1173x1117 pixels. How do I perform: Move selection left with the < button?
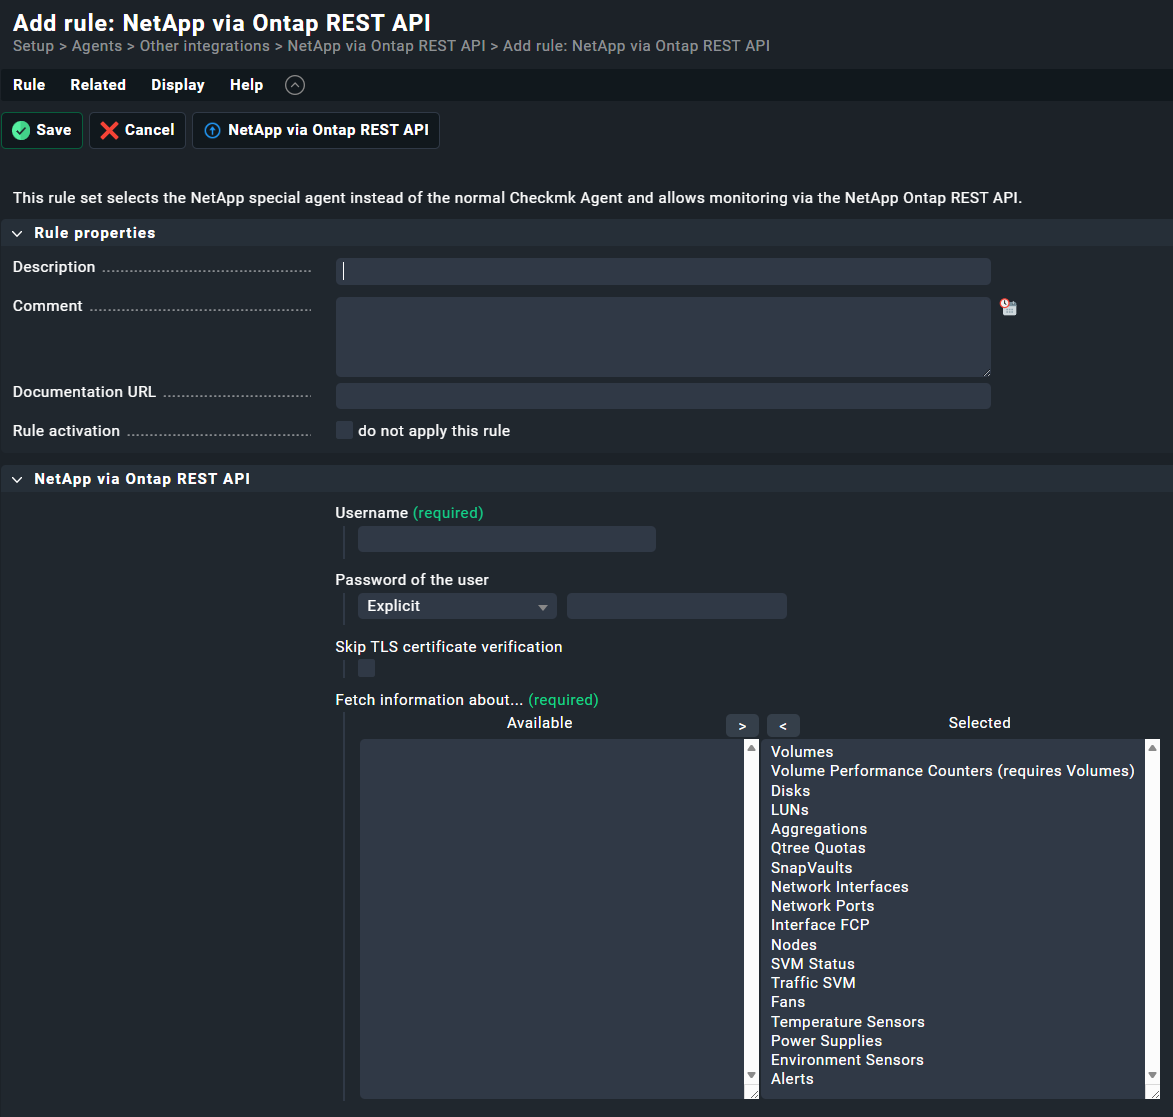783,726
